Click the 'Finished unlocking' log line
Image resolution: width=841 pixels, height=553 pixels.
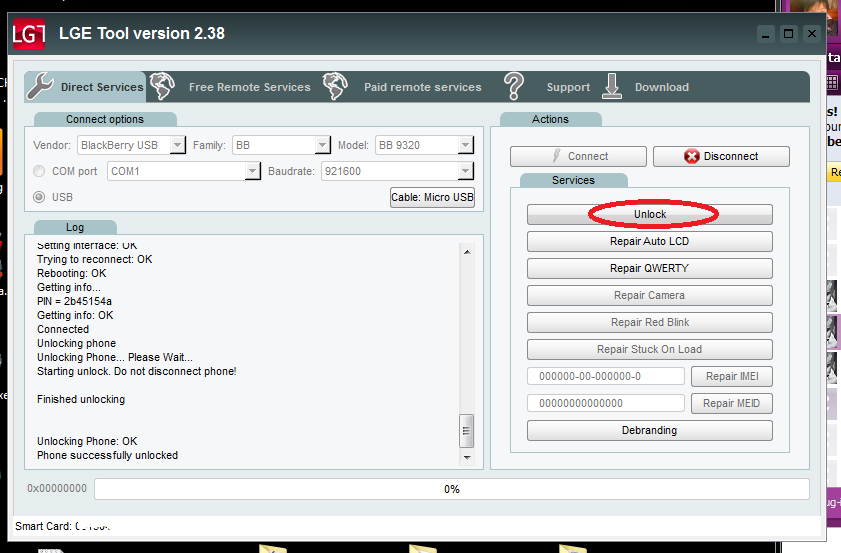click(x=81, y=399)
